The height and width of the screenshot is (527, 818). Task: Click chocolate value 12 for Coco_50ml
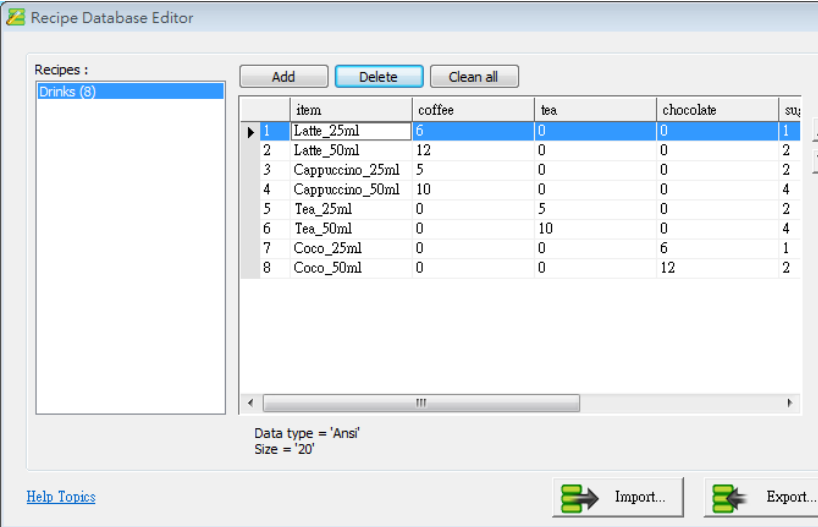tap(717, 268)
